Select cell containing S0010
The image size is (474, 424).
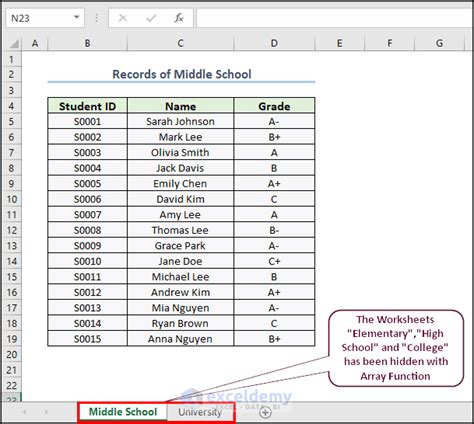tap(87, 261)
